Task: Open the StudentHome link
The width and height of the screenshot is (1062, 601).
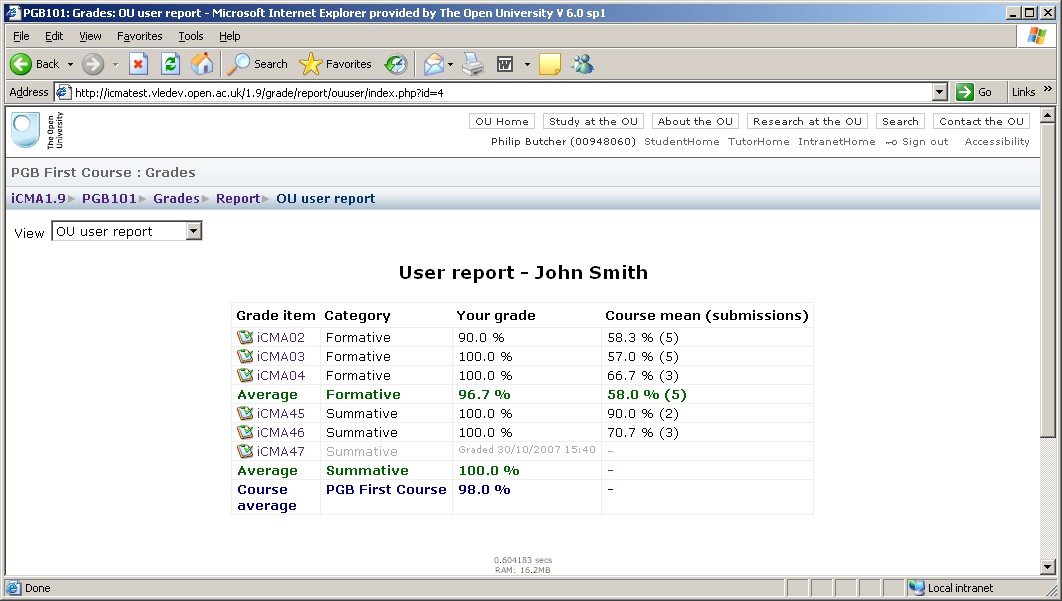Action: 681,141
